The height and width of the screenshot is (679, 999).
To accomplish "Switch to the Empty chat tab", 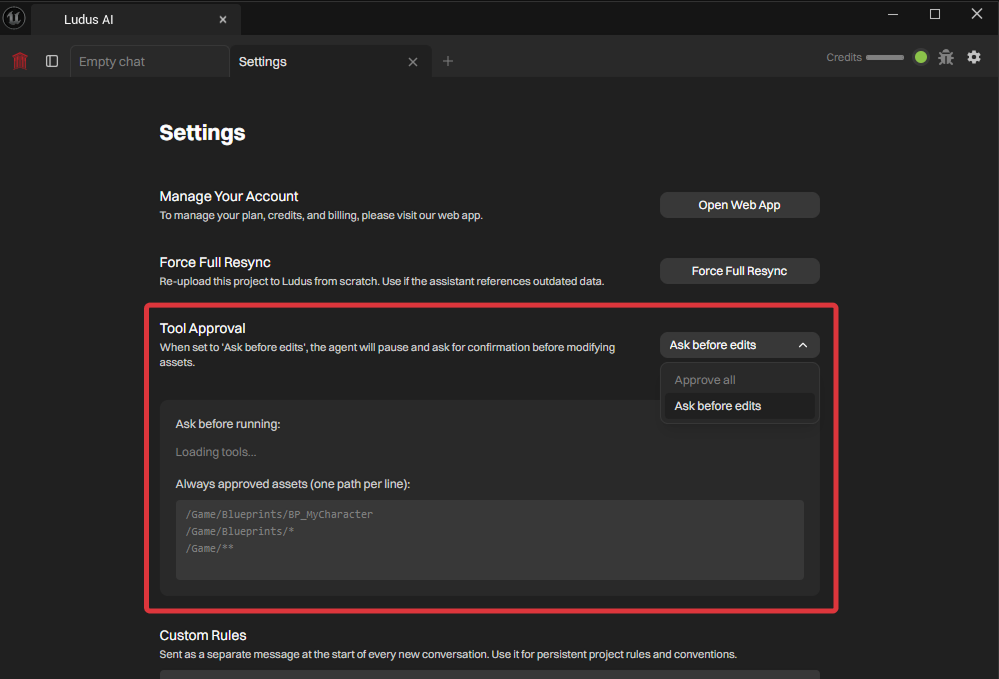I will 149,62.
